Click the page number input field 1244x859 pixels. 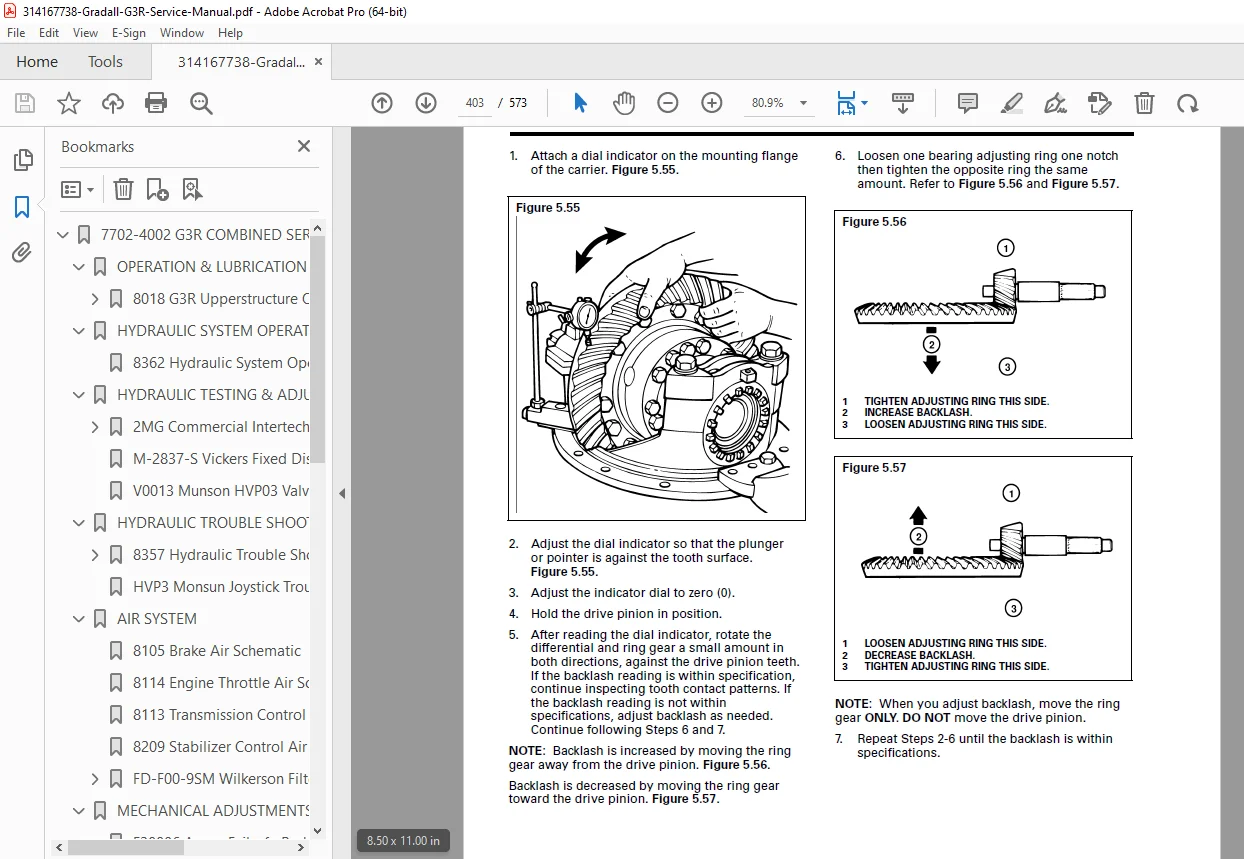click(475, 103)
